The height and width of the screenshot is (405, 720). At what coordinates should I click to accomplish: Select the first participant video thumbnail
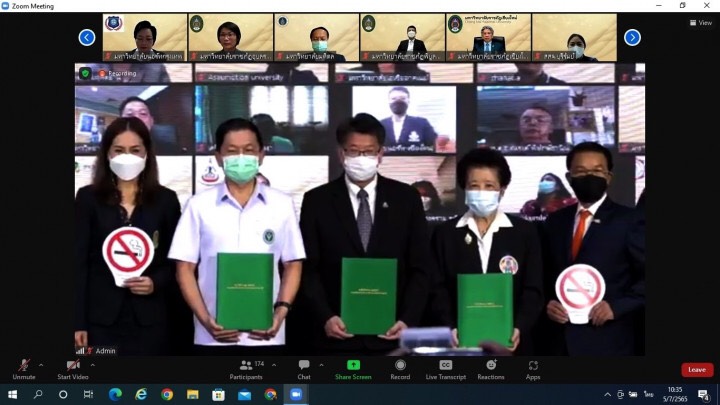[145, 37]
